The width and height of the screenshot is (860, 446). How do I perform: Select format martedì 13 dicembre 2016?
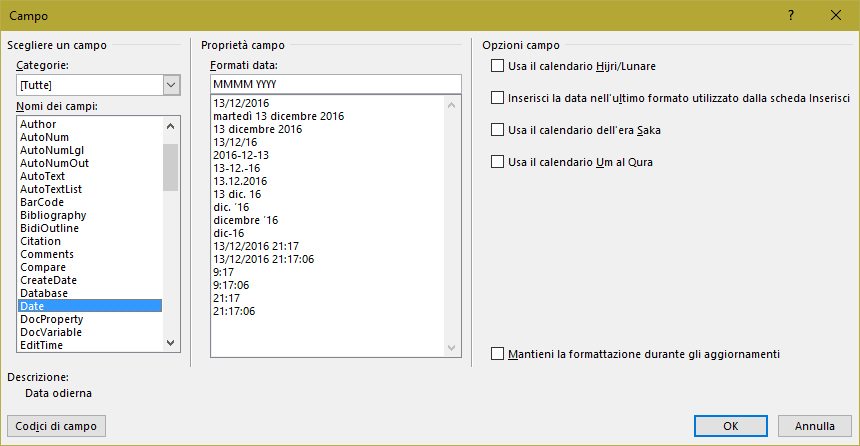(278, 116)
